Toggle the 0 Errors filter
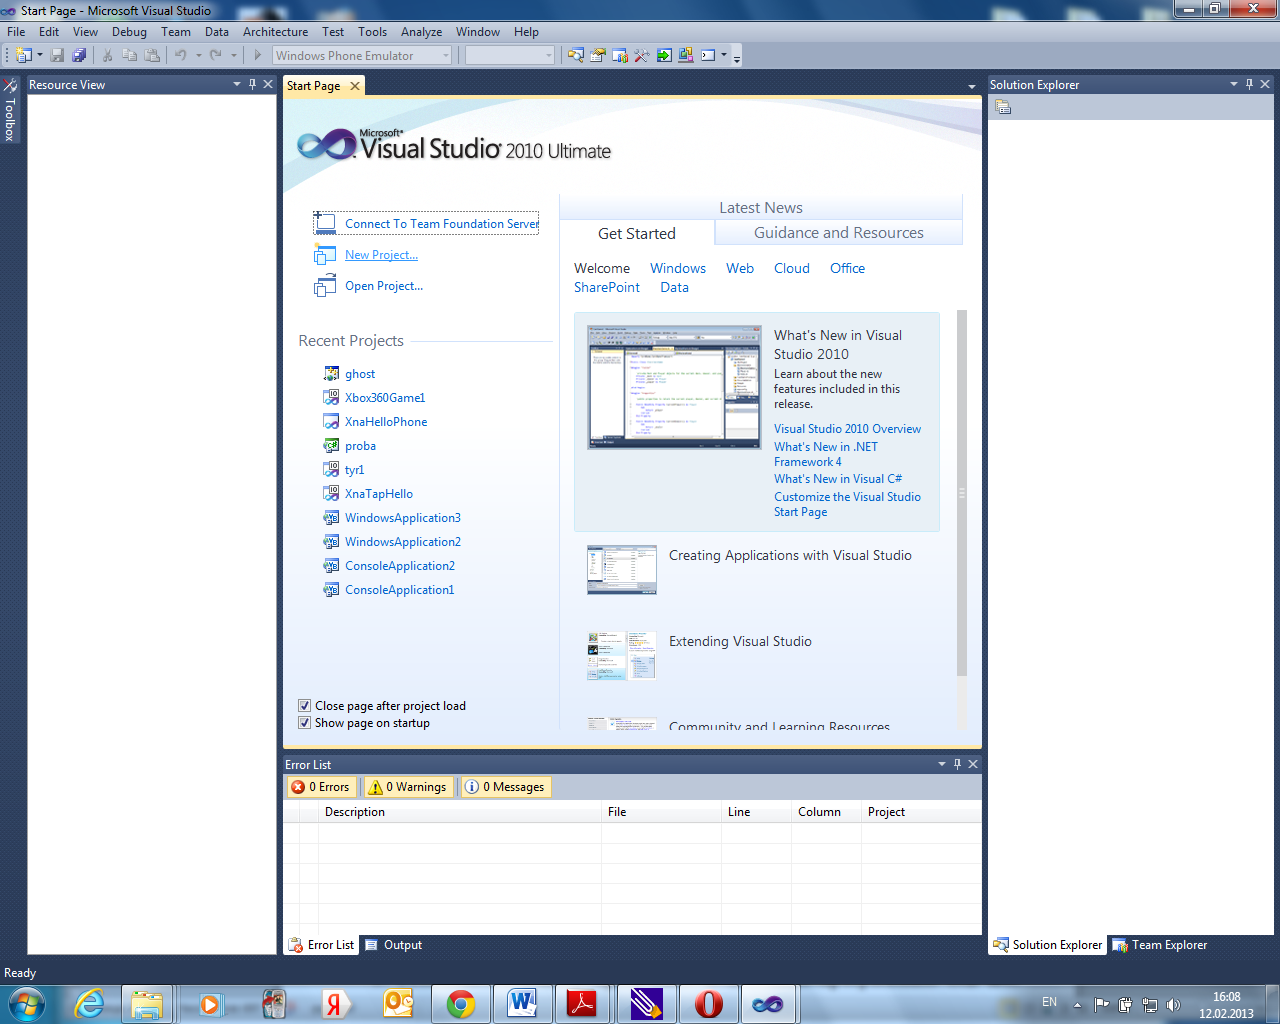1280x1024 pixels. coord(320,787)
